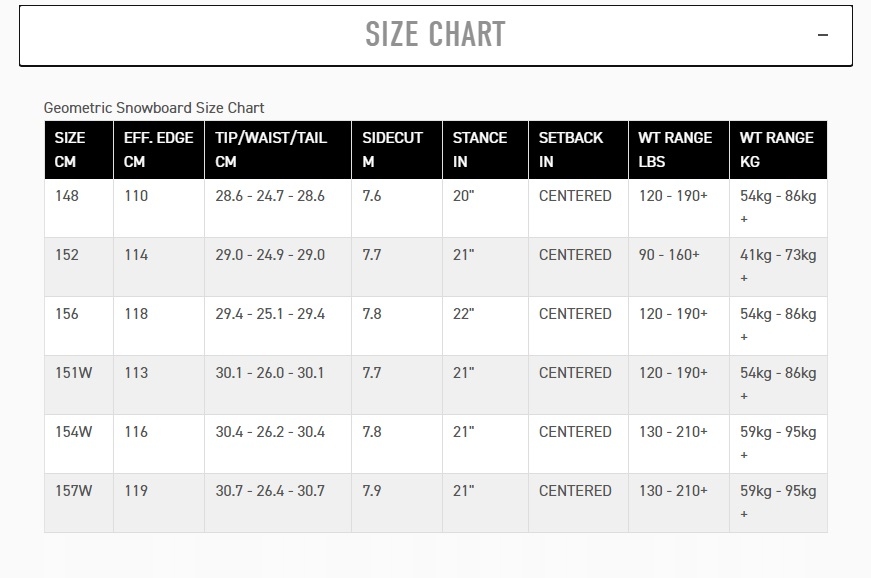
Task: Select the 152 size row cell
Action: (67, 255)
